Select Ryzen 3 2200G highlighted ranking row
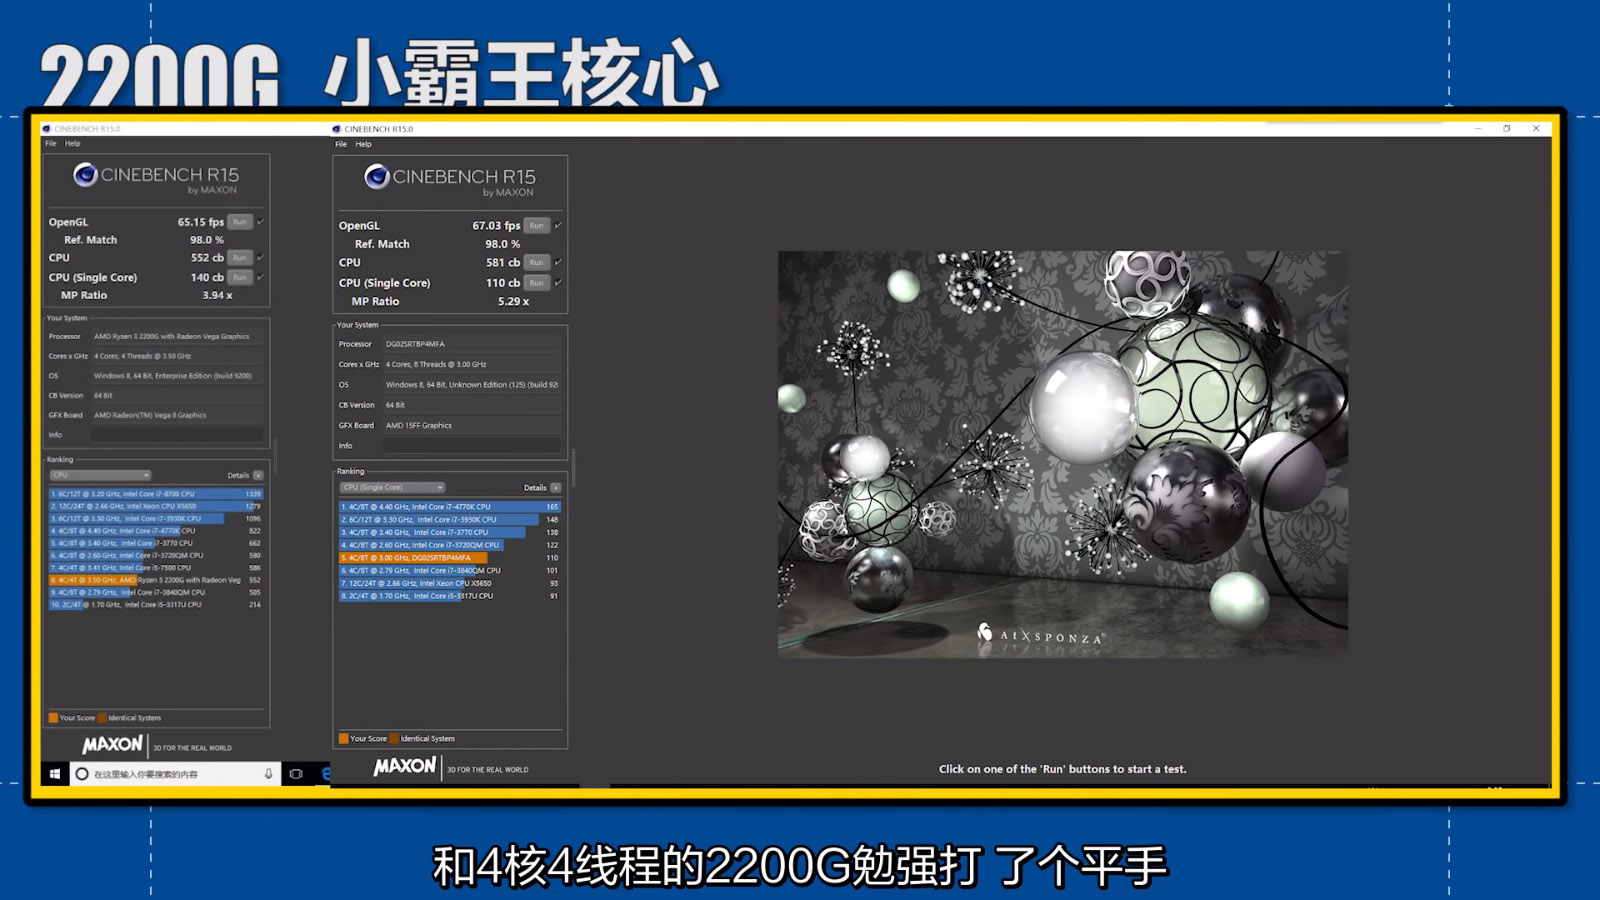Screen dimensions: 1600x900 point(156,580)
